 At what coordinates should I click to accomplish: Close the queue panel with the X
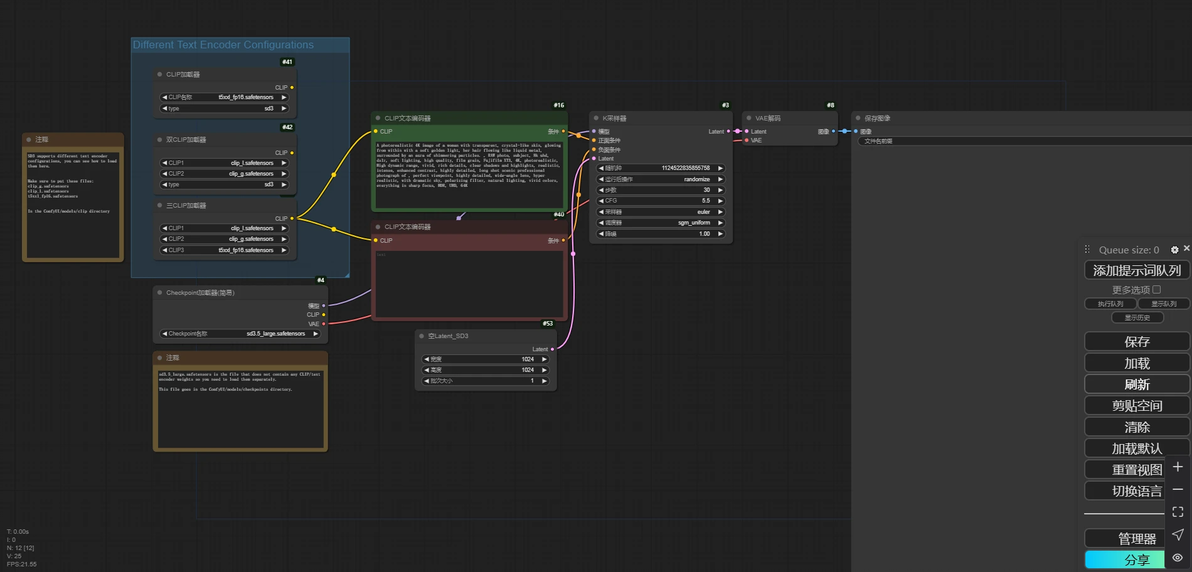1186,248
